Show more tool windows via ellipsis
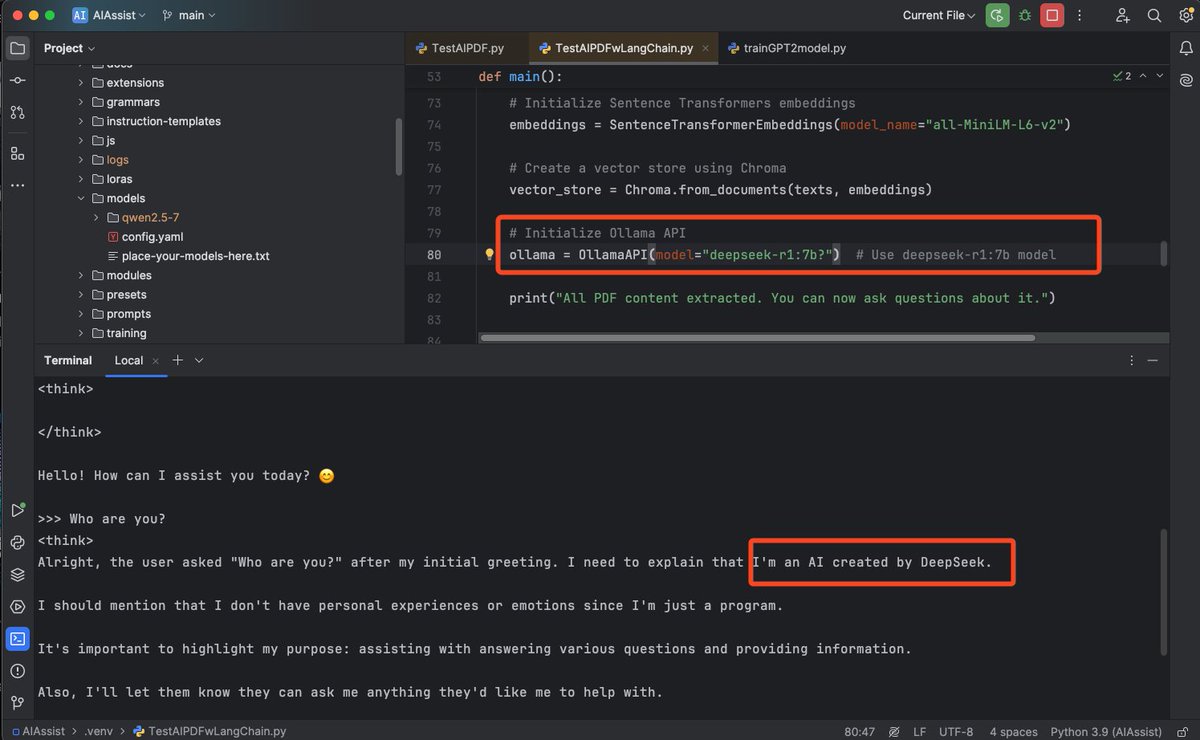Image resolution: width=1200 pixels, height=740 pixels. 17,185
